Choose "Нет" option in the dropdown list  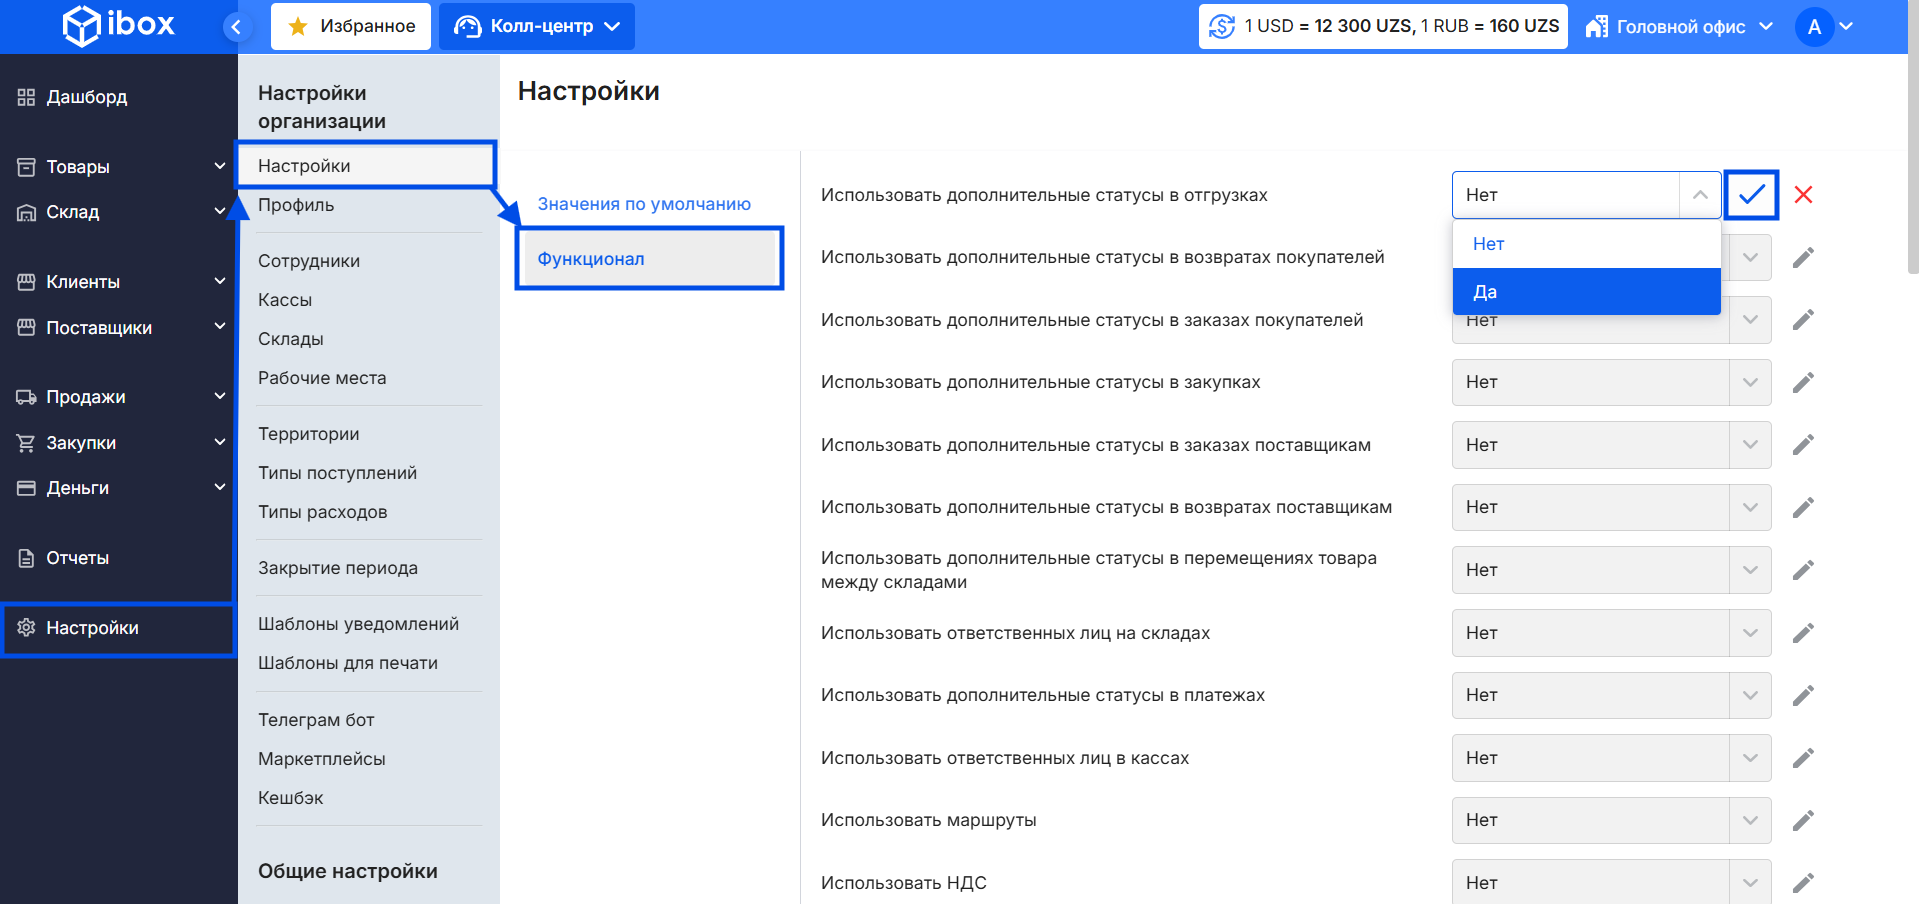point(1586,244)
